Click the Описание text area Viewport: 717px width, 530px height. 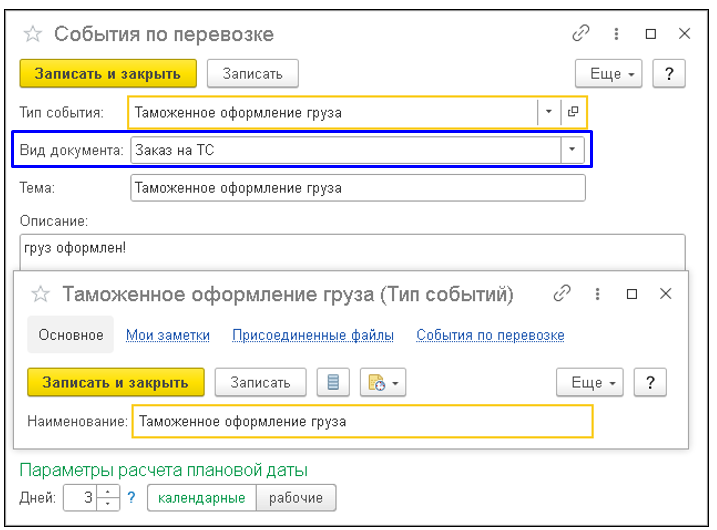(x=352, y=252)
